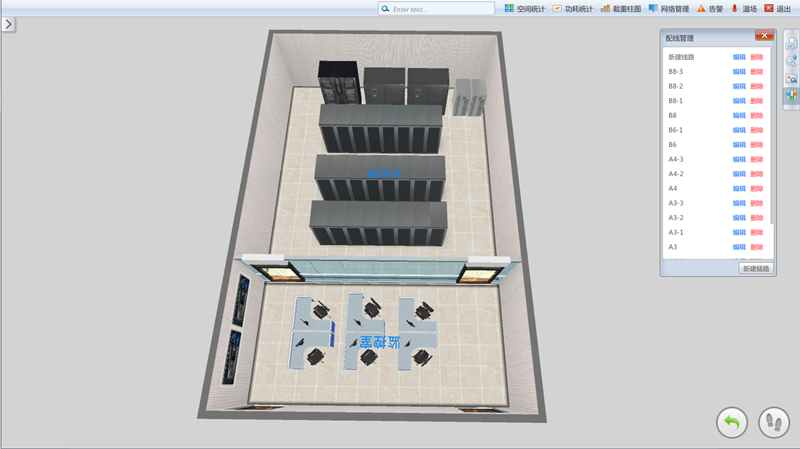Delete the A3-1 wiring entry
Screen dimensions: 800x449
click(x=757, y=232)
